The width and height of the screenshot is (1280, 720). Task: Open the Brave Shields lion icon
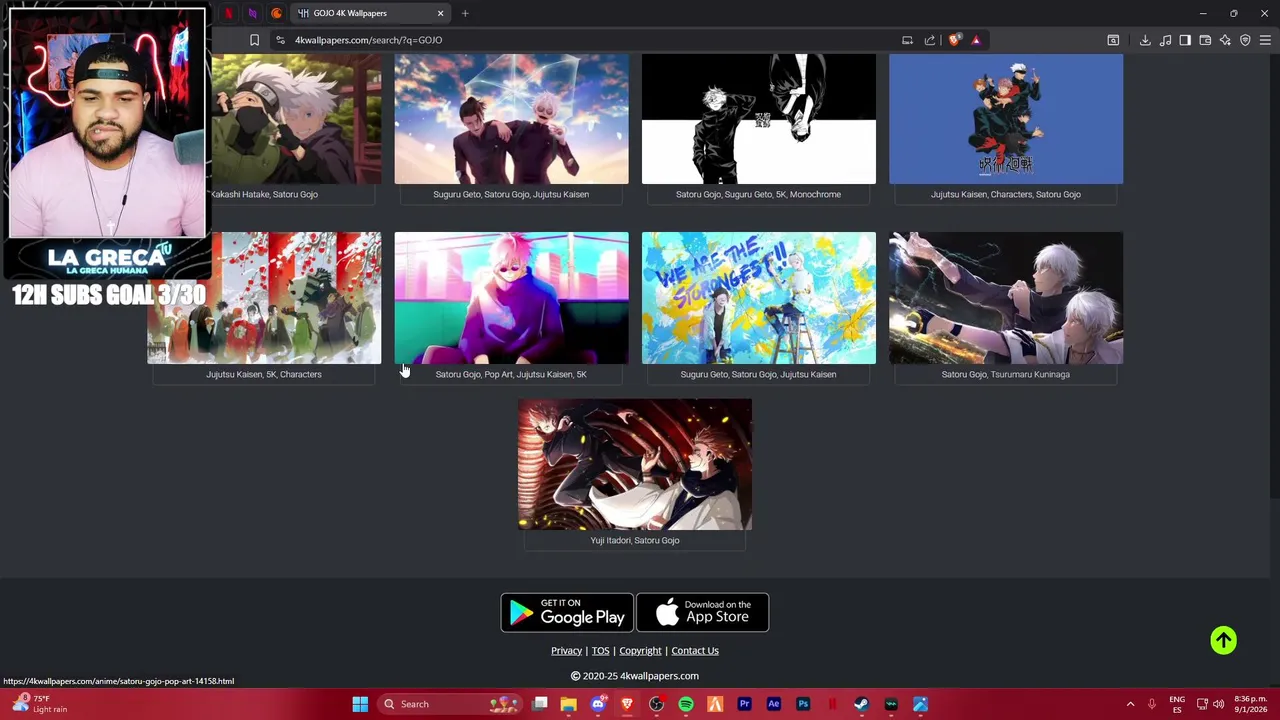click(x=954, y=40)
